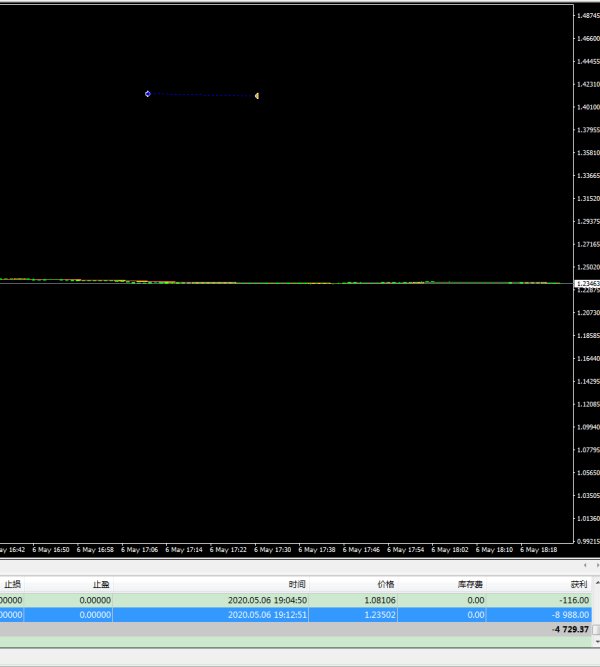The image size is (600, 667).
Task: Click the 库存费 column header
Action: coord(470,584)
